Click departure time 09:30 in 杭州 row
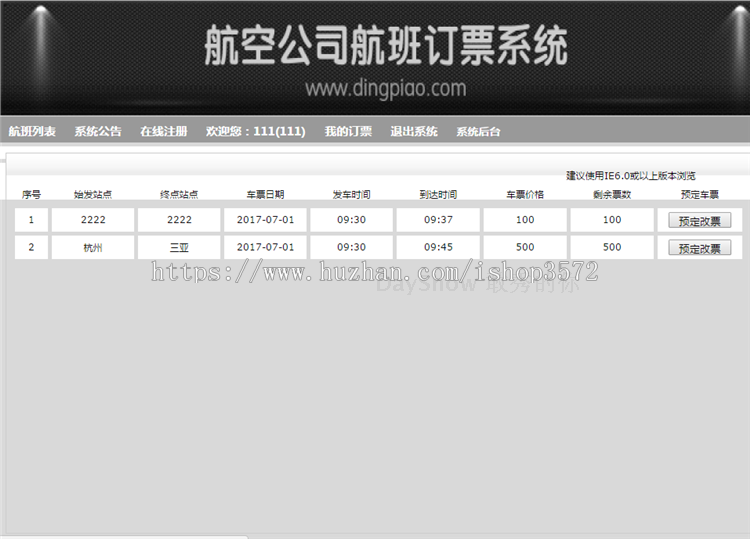Screen dimensions: 750x539 point(352,247)
